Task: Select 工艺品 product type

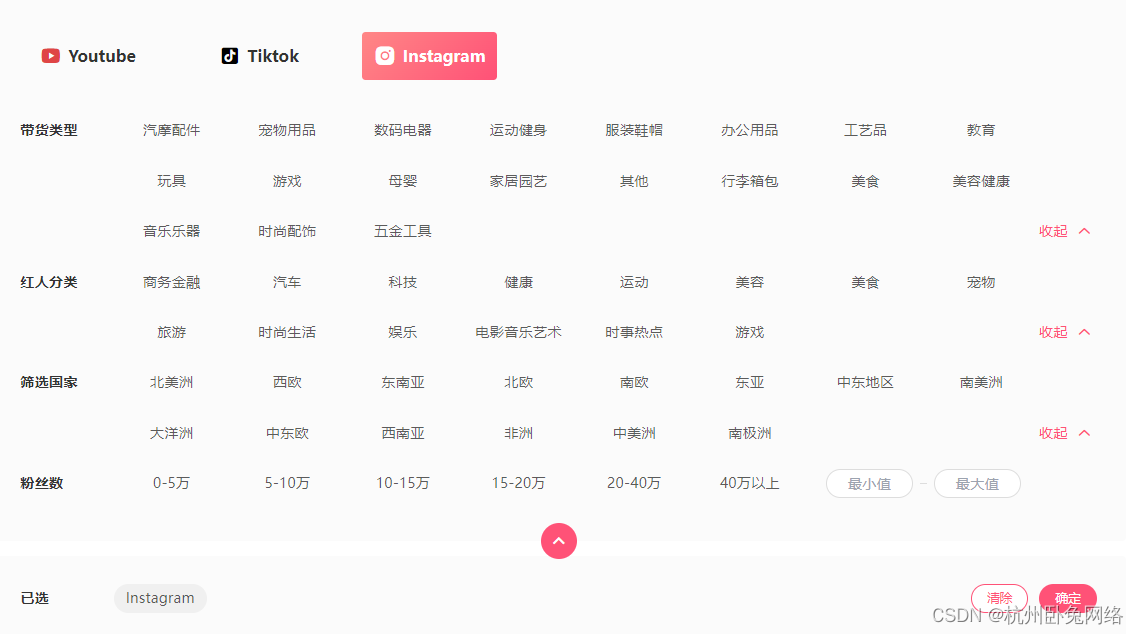Action: tap(865, 130)
